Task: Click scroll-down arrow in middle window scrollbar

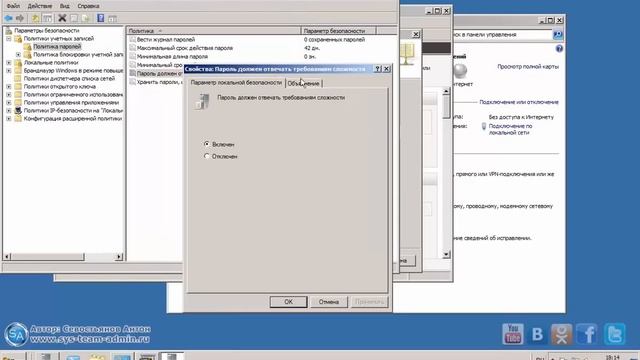Action: pyautogui.click(x=446, y=254)
